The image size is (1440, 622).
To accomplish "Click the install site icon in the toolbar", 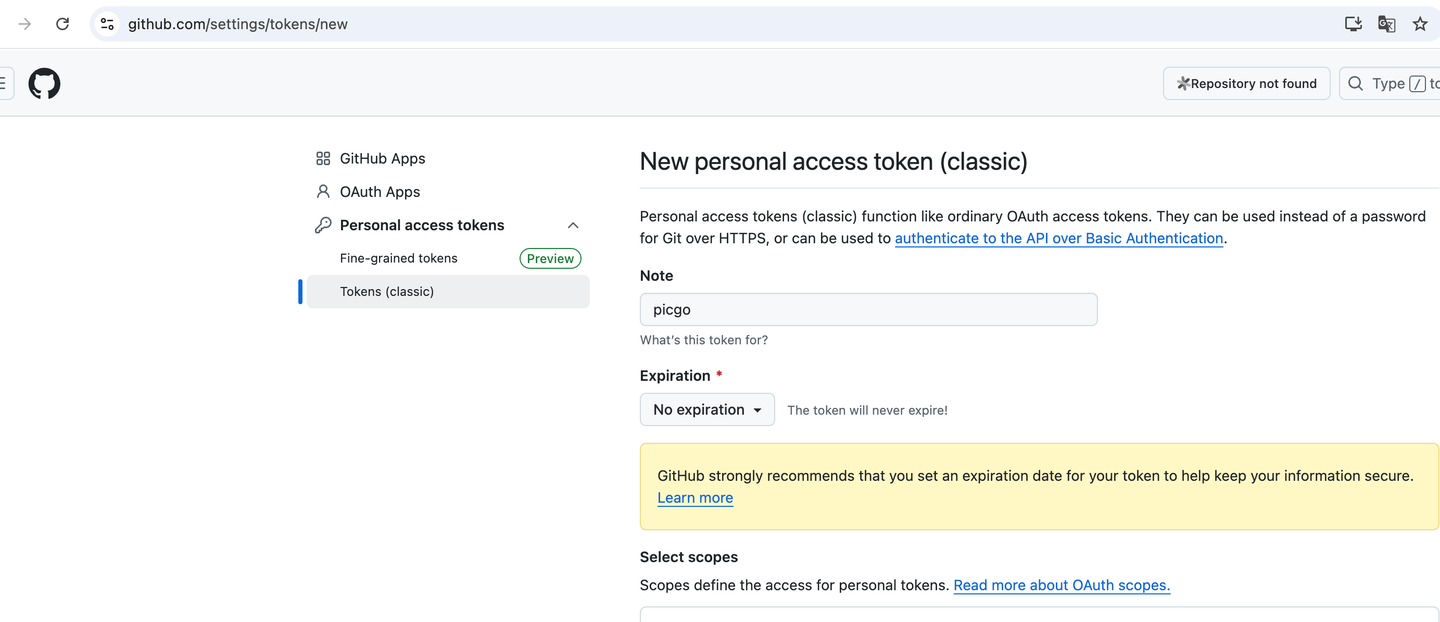I will (x=1353, y=23).
